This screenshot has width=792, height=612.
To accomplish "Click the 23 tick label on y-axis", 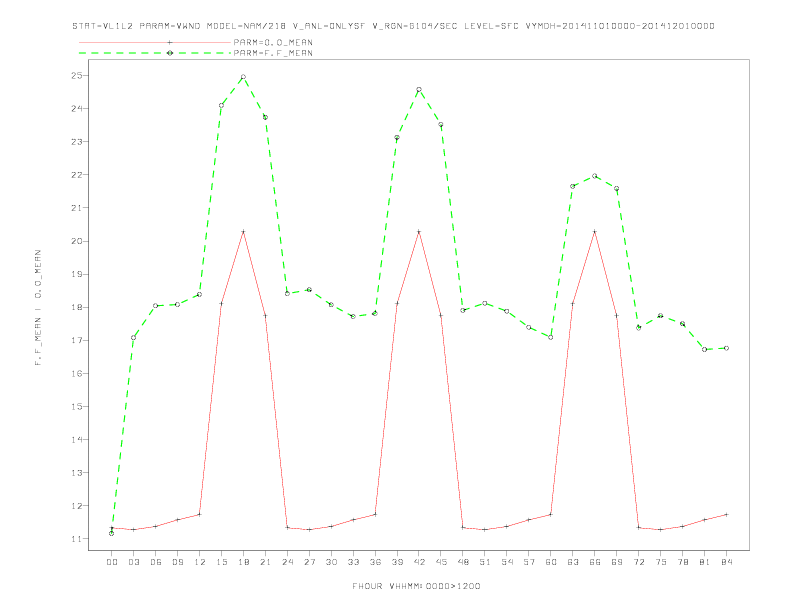I will click(77, 142).
